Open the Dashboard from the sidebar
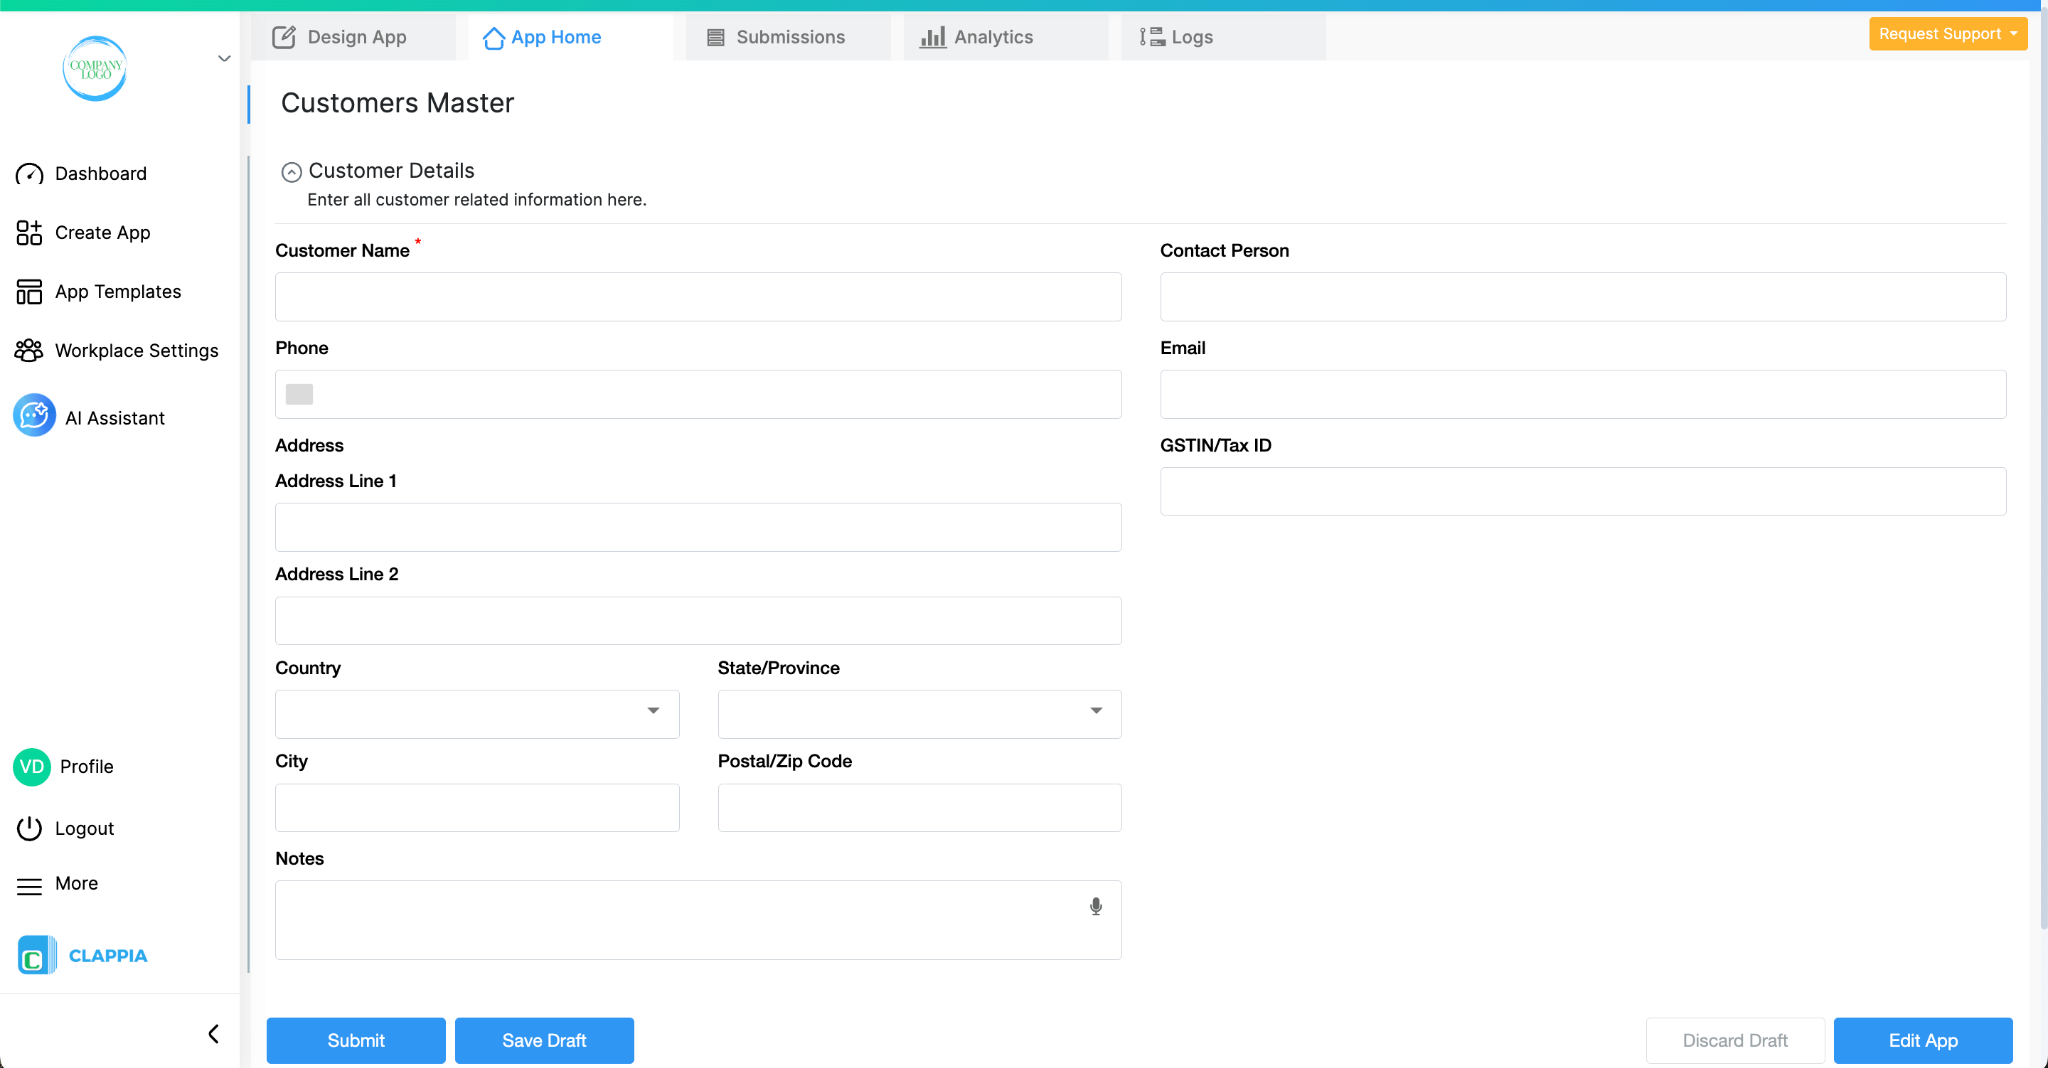This screenshot has height=1068, width=2048. [100, 173]
